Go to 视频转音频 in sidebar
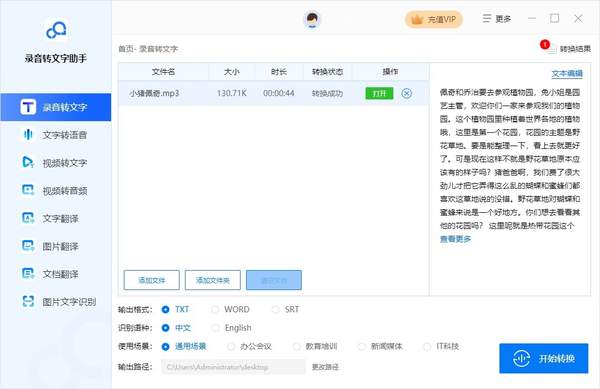Image resolution: width=600 pixels, height=389 pixels. [x=56, y=190]
